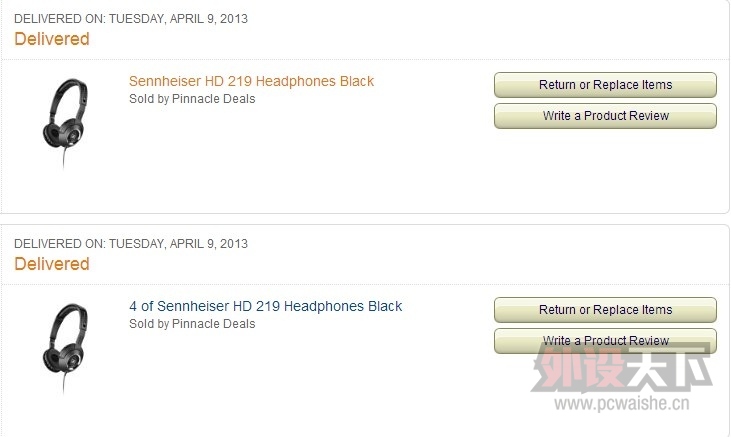
Task: Click the cable of the first headphones image
Action: [64, 158]
